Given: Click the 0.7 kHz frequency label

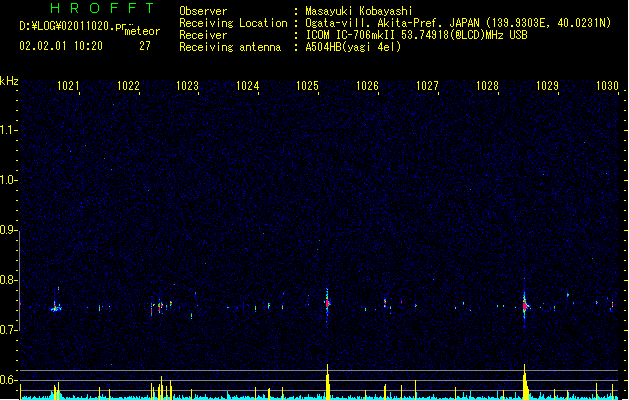Looking at the screenshot, I should (8, 330).
